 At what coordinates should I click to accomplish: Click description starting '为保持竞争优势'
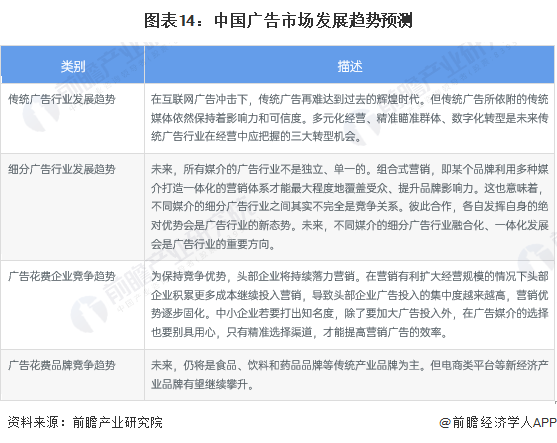(350, 304)
